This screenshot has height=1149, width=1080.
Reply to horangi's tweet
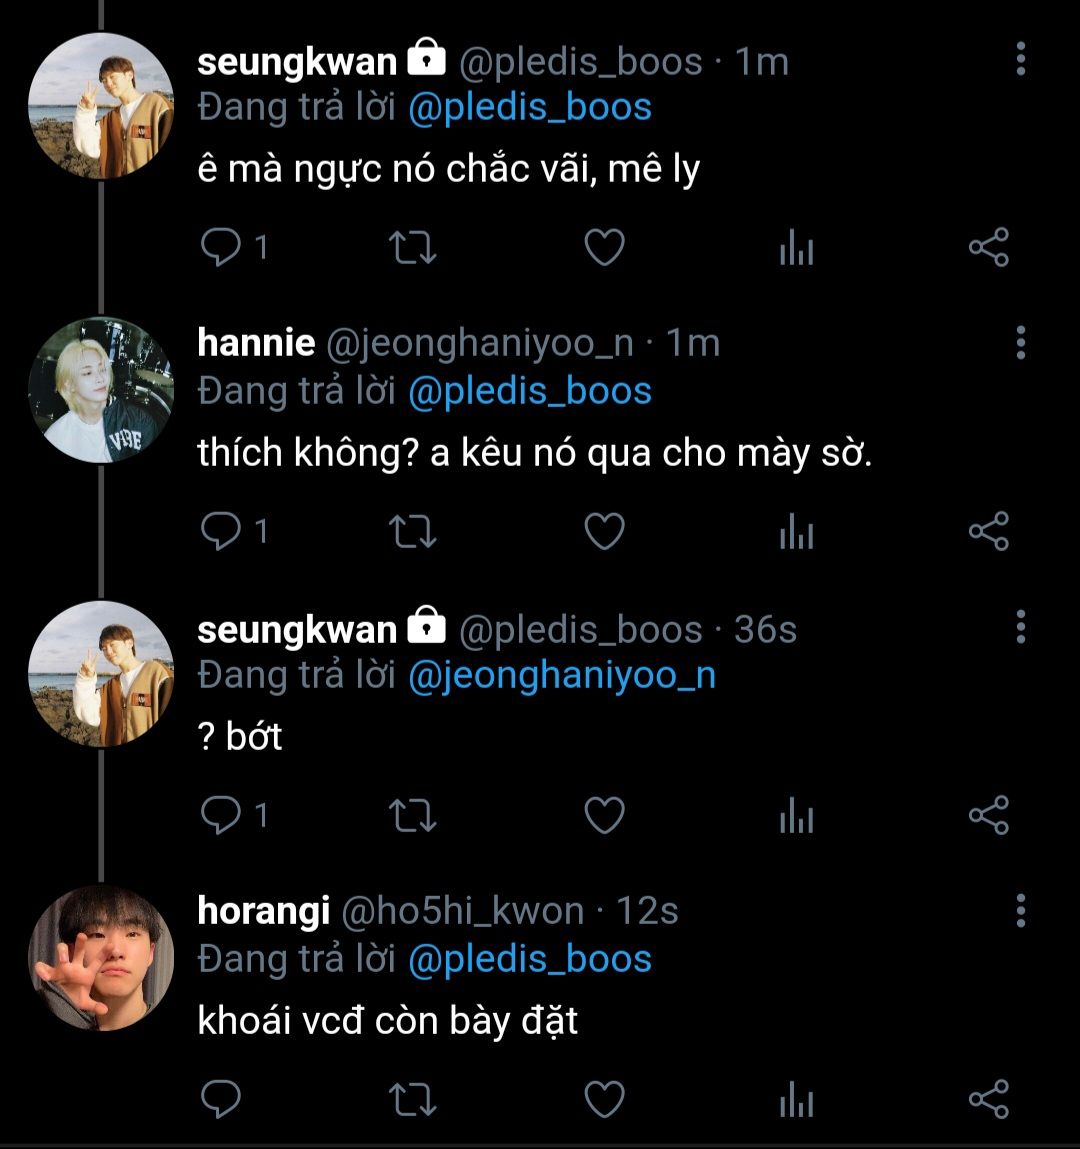pyautogui.click(x=221, y=1099)
